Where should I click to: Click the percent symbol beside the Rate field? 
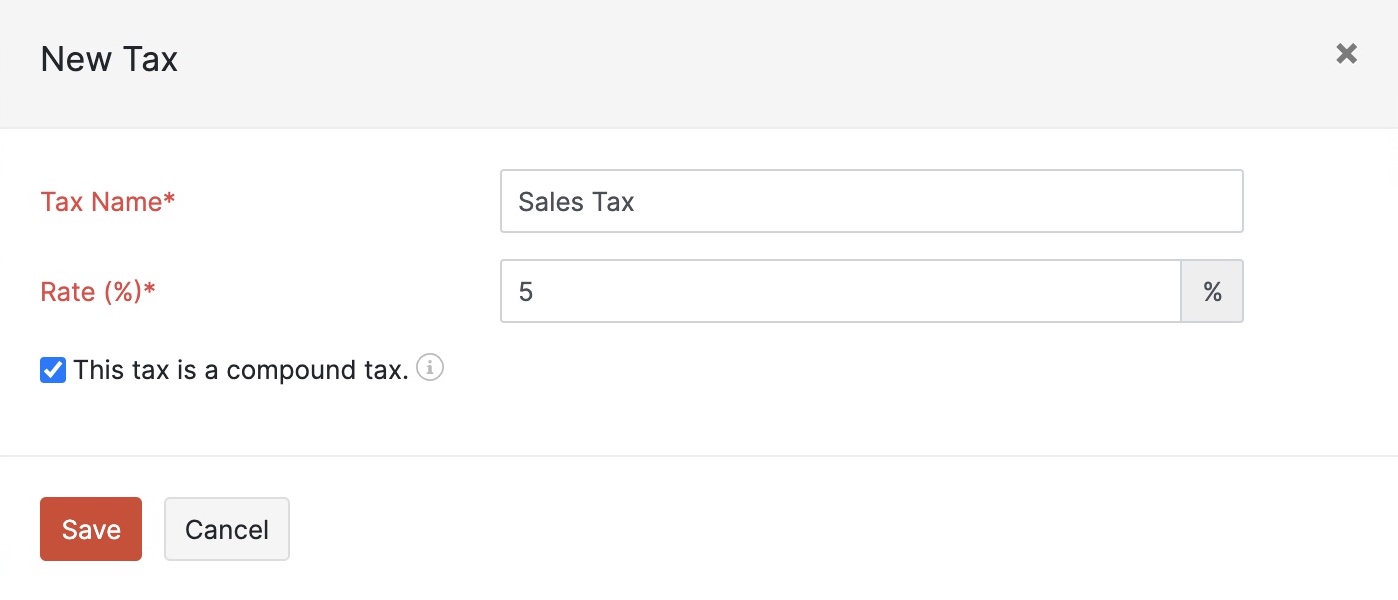(x=1212, y=291)
